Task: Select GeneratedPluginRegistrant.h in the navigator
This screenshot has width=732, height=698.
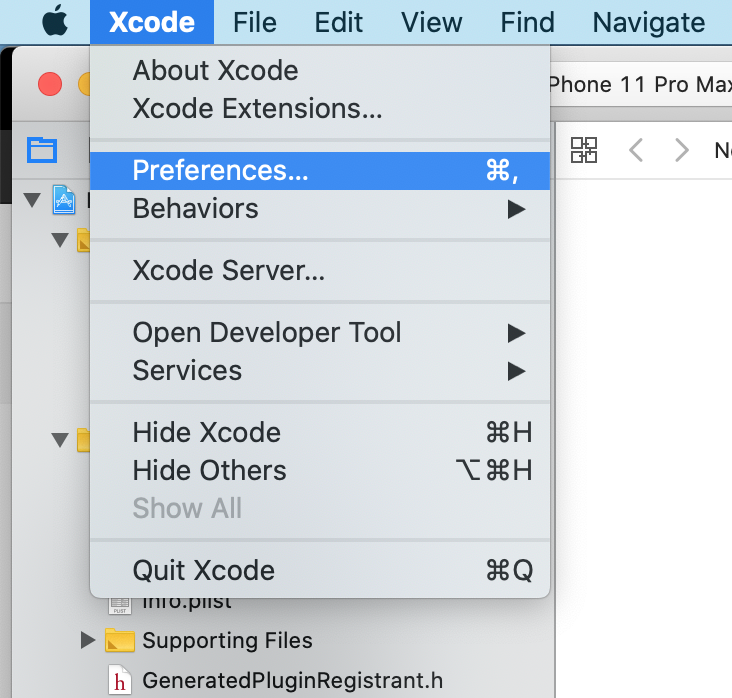Action: (292, 681)
